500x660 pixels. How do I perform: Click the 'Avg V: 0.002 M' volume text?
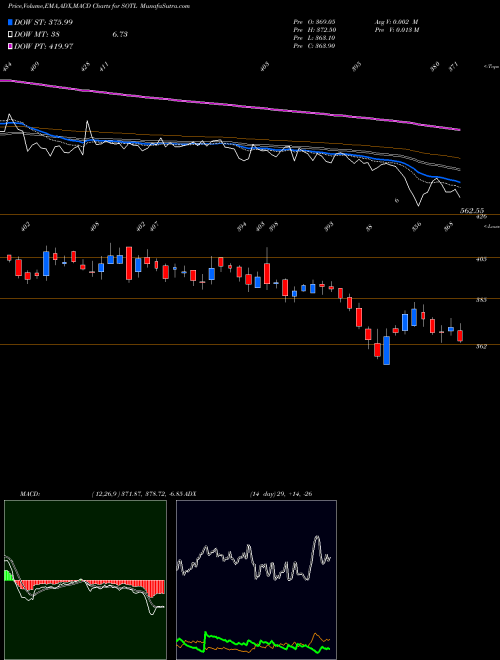396,21
